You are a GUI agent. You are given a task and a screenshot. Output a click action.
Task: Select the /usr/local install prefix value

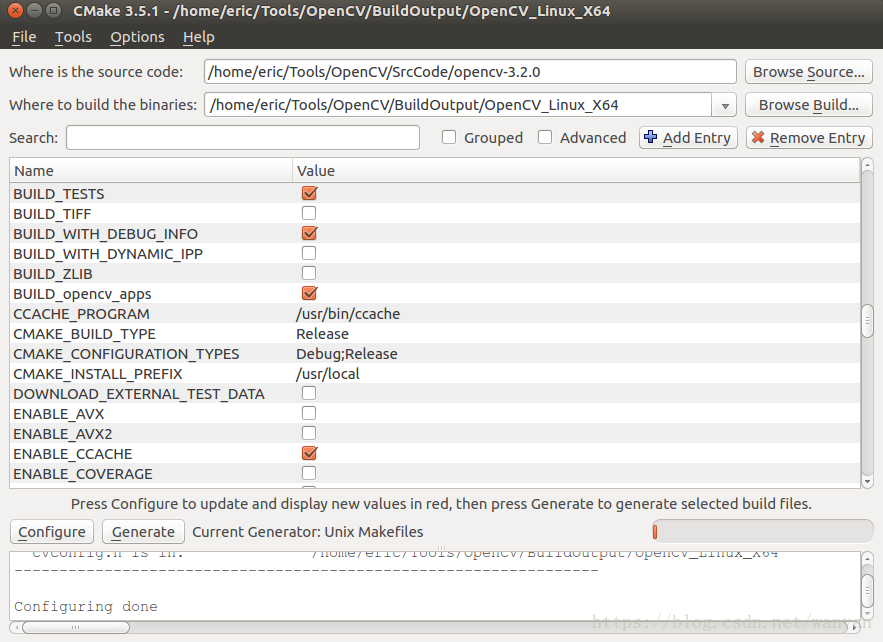pos(328,374)
